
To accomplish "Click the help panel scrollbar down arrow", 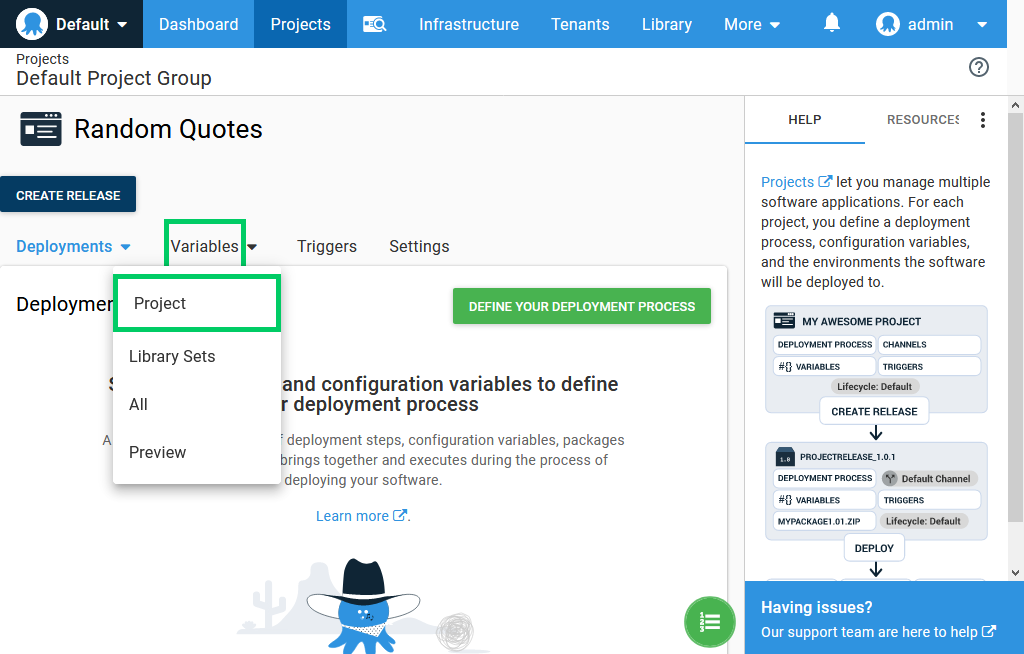I will point(1015,572).
